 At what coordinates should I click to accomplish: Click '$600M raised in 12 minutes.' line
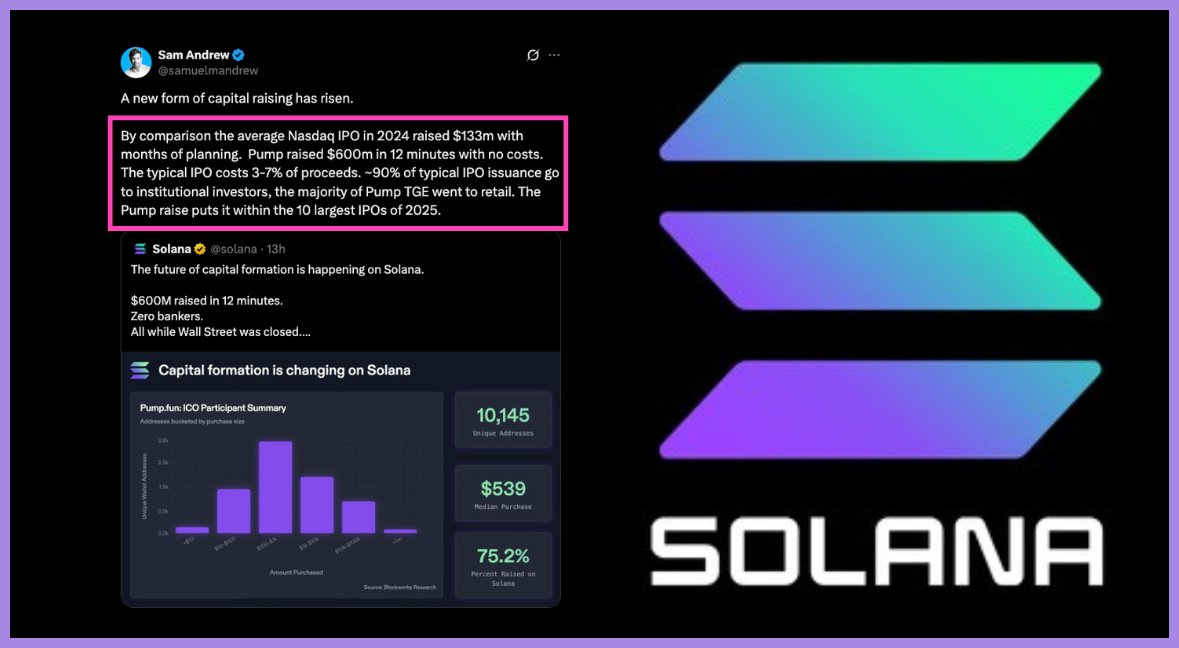(x=207, y=301)
